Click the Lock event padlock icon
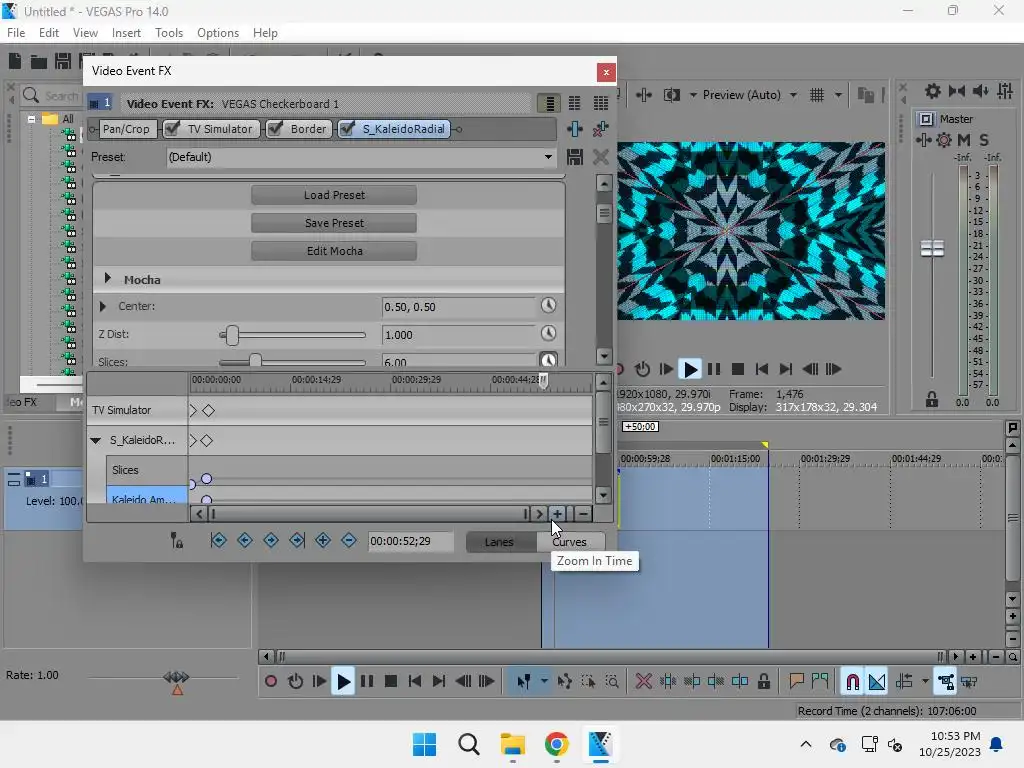The image size is (1024, 768). point(763,682)
